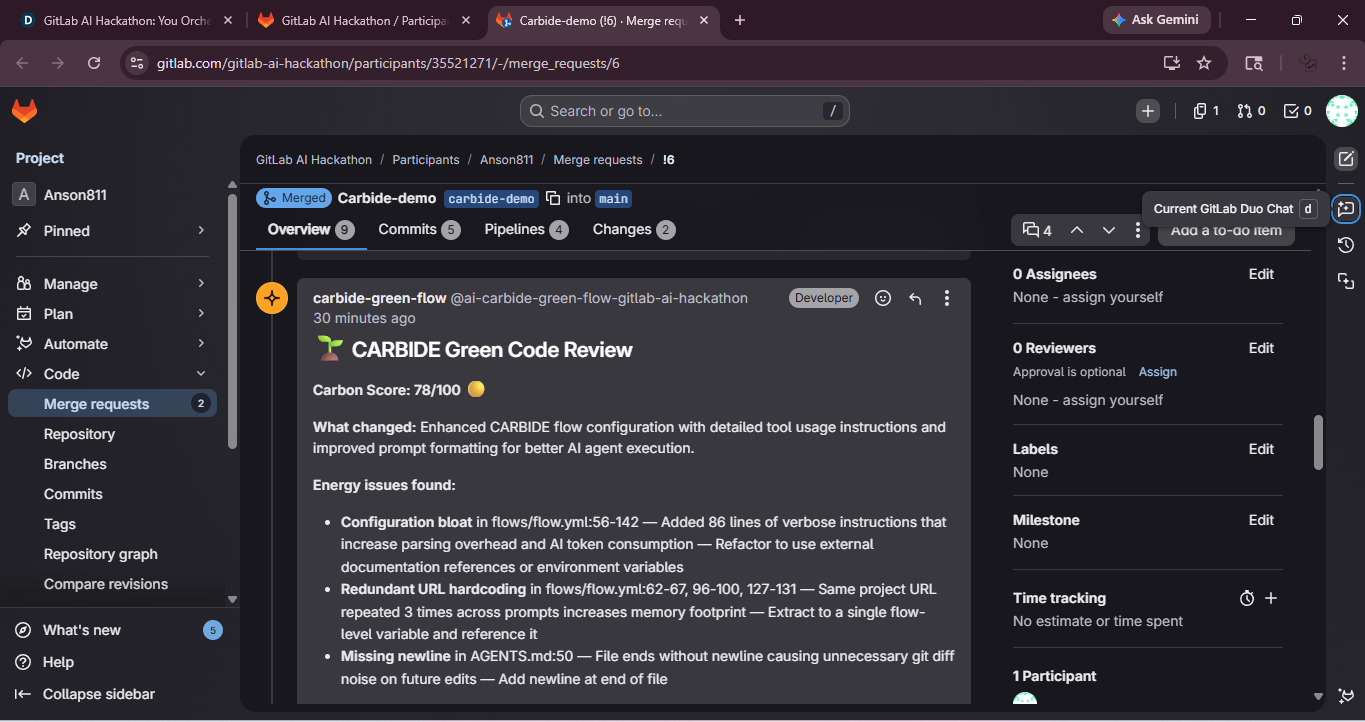The width and height of the screenshot is (1365, 722).
Task: Expand the Pinned sidebar section
Action: coord(112,231)
